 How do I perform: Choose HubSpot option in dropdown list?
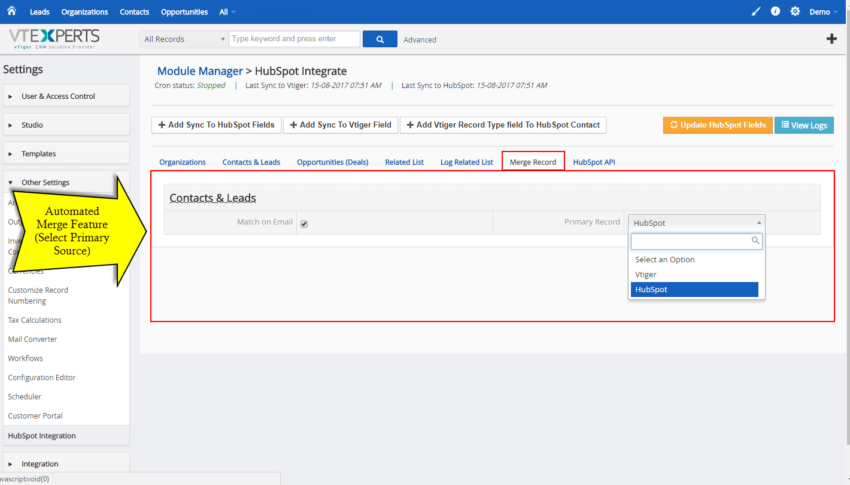click(x=694, y=289)
